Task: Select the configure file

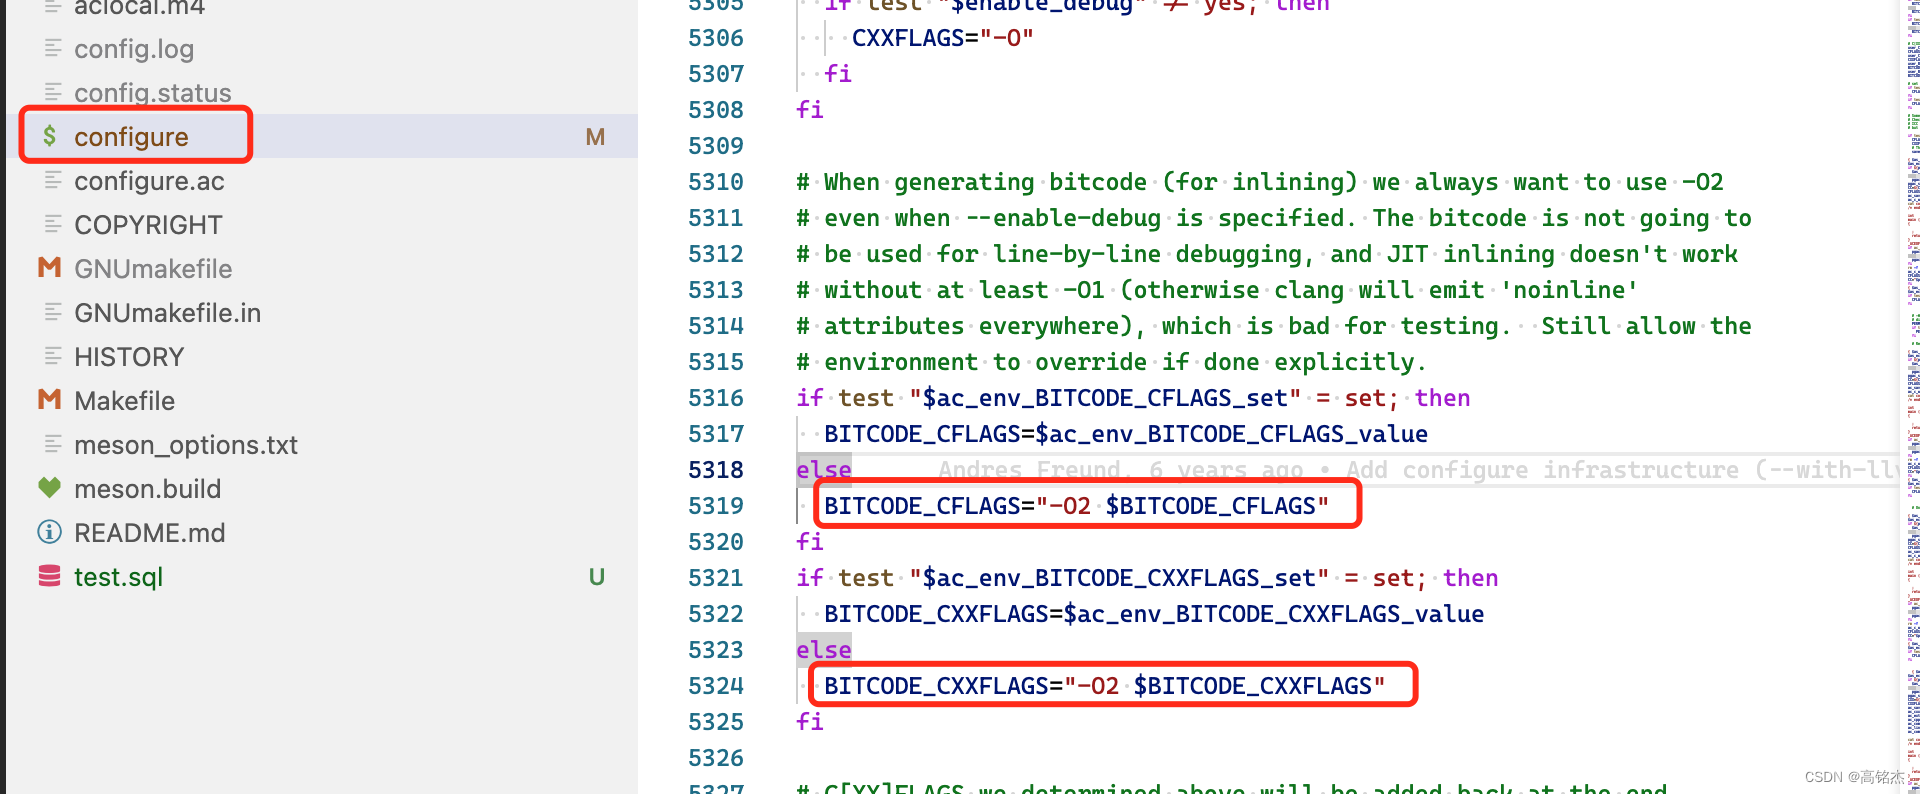Action: point(131,137)
